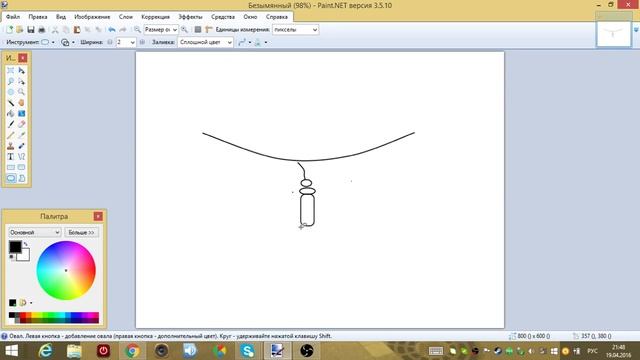Viewport: 640px width, 360px height.
Task: Open the 'Правка' menu
Action: click(38, 17)
